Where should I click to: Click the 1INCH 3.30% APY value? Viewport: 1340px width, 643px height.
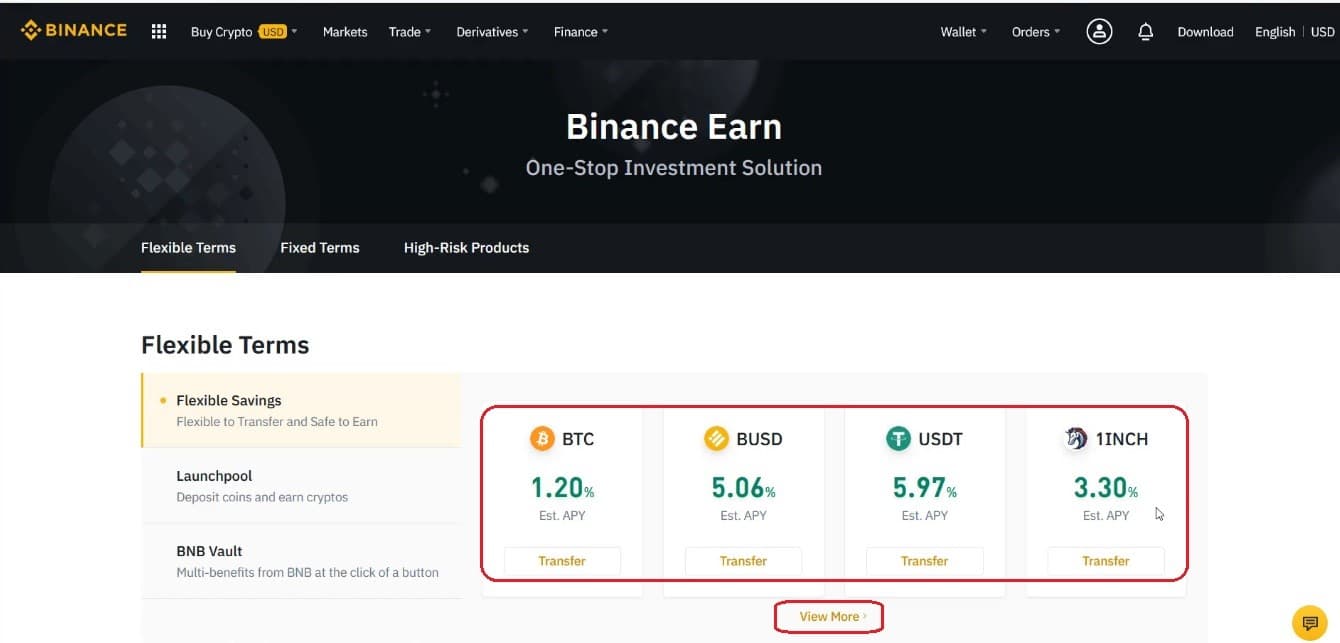[1106, 487]
